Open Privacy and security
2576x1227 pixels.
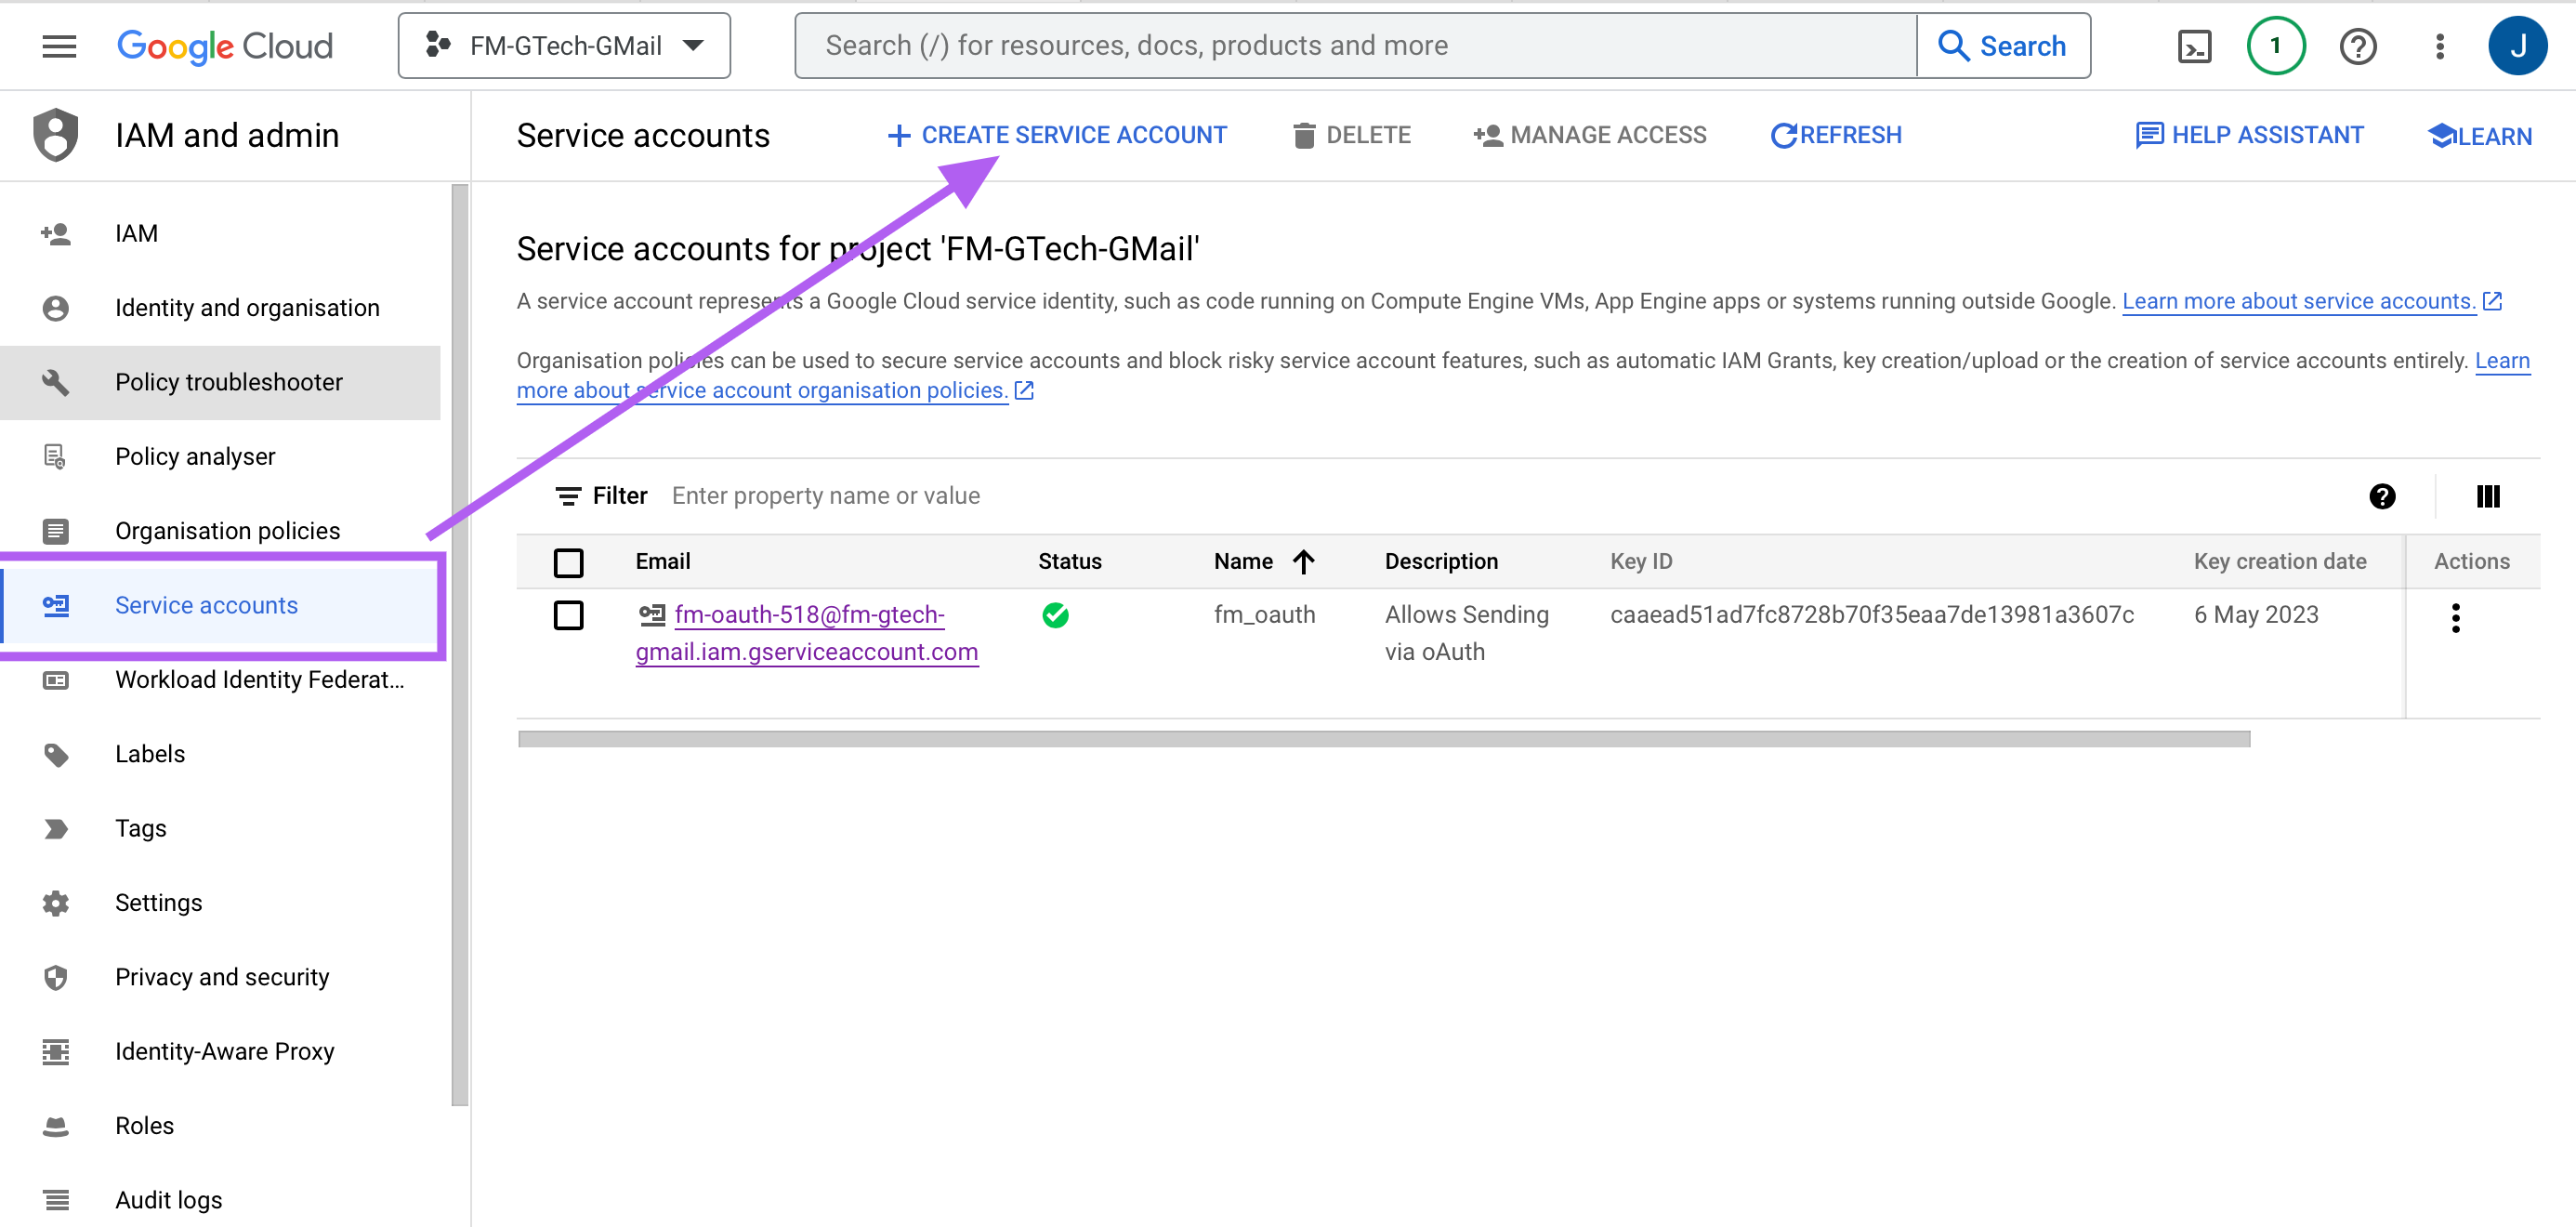220,977
